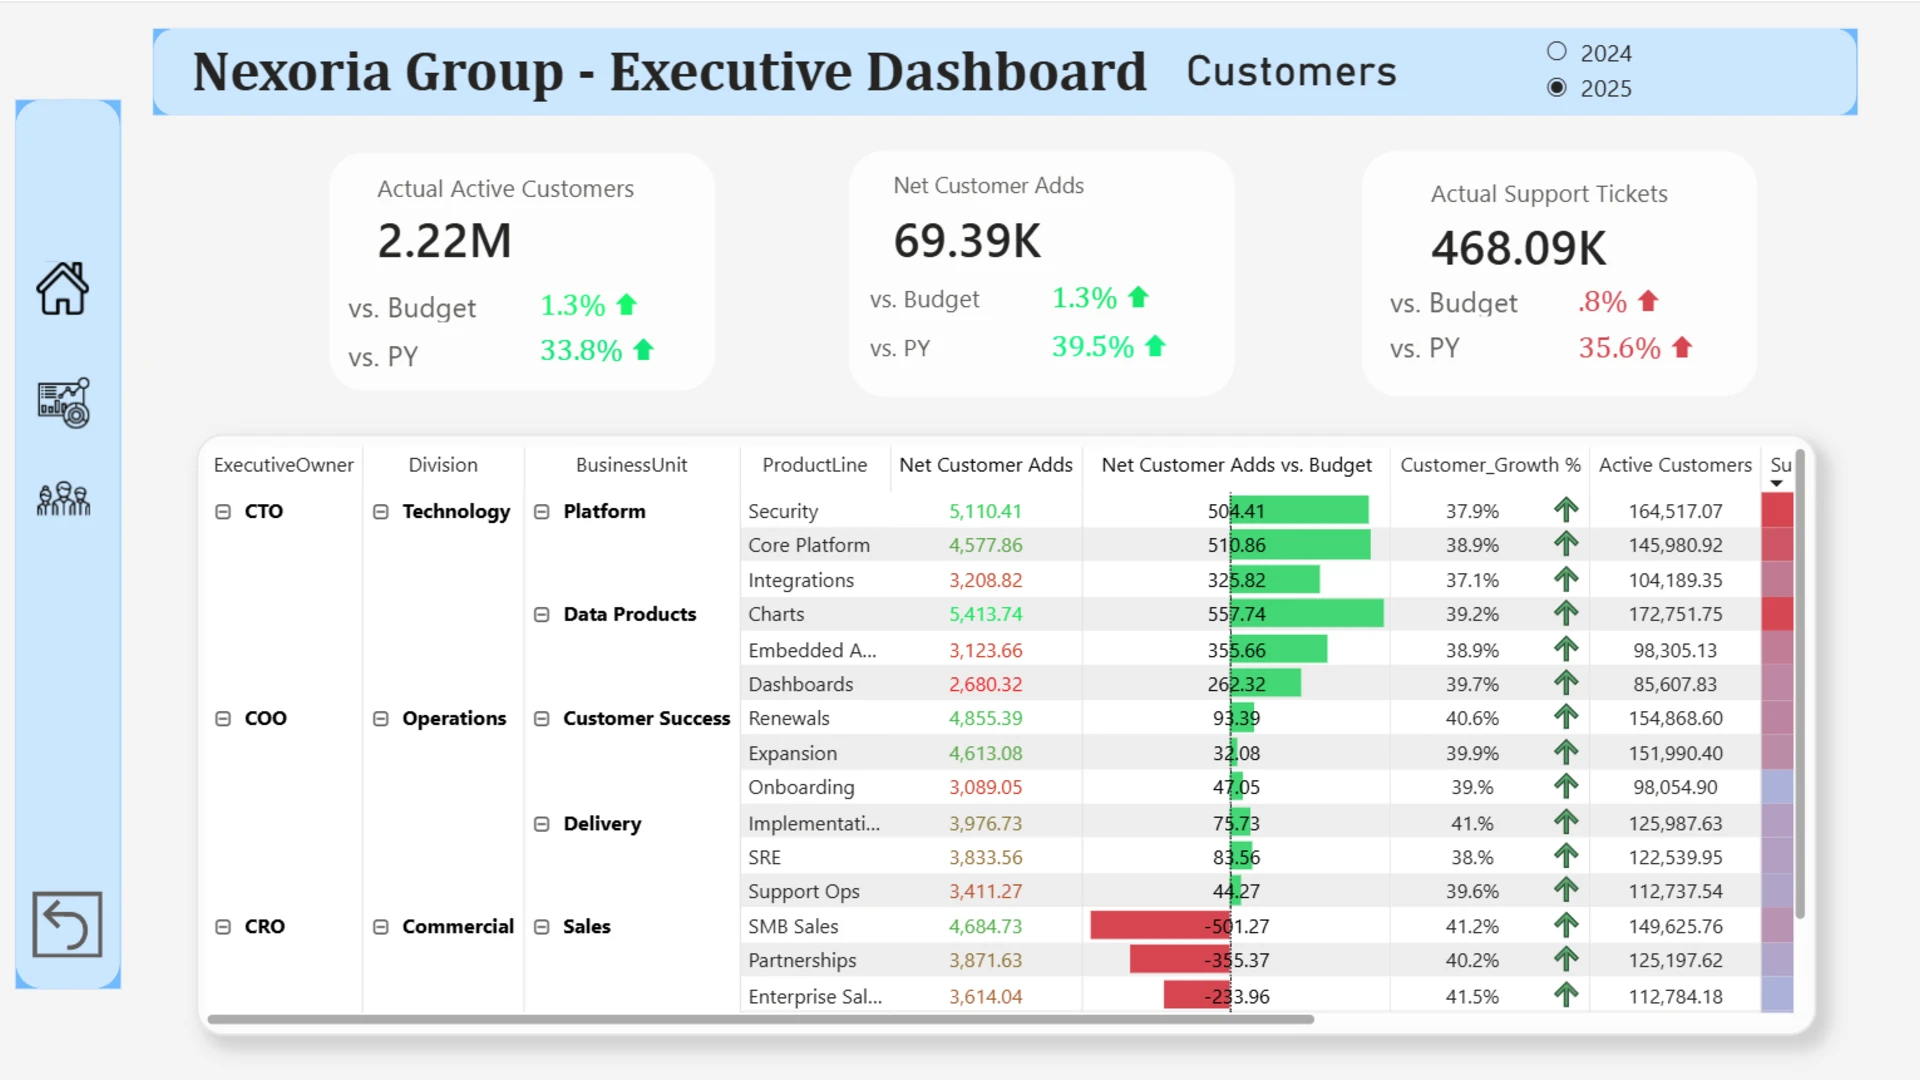Click the red heatmap cell in Charts row
The width and height of the screenshot is (1920, 1080).
coord(1776,614)
